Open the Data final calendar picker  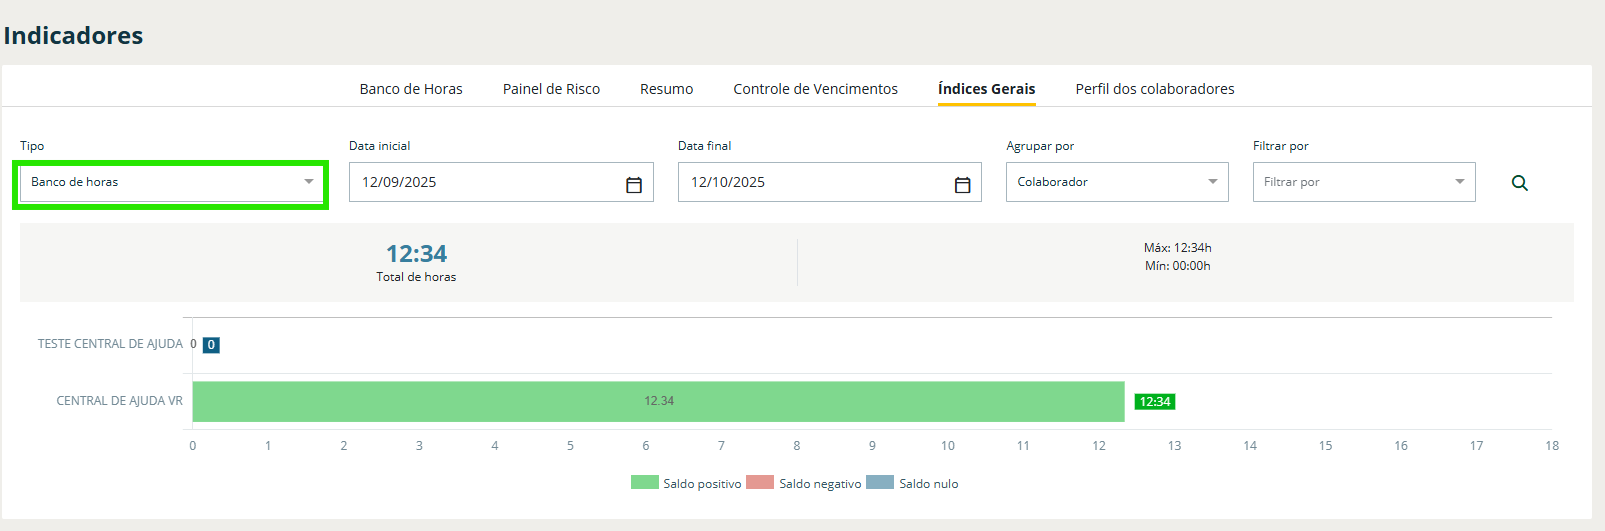(x=962, y=184)
